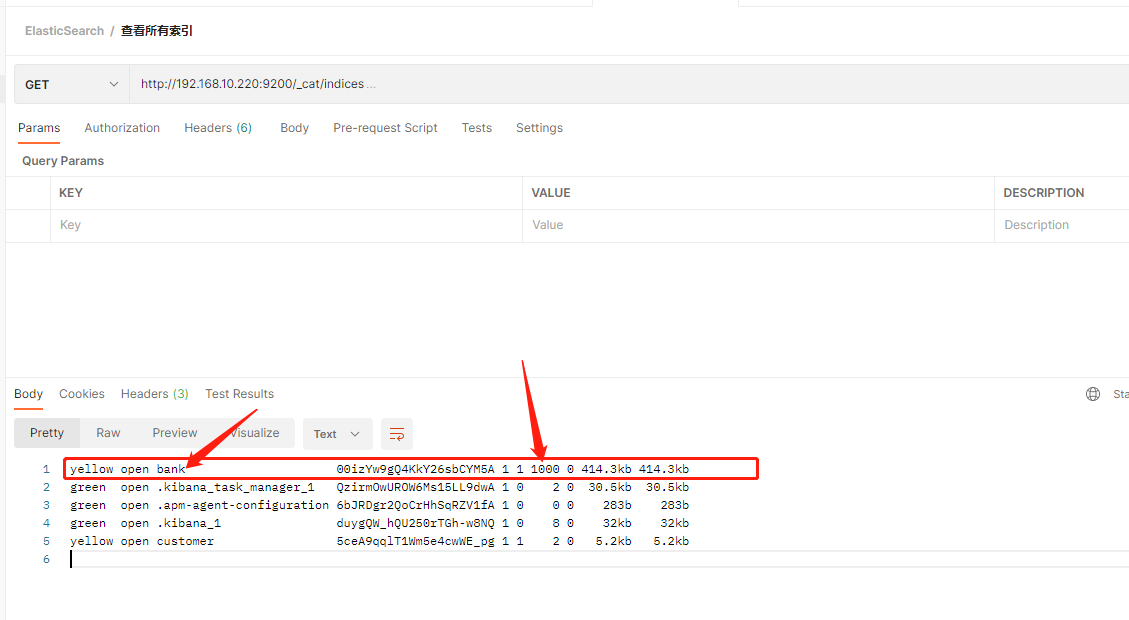This screenshot has height=620, width=1129.
Task: Click .apm-agent-configuration index name
Action: click(243, 506)
